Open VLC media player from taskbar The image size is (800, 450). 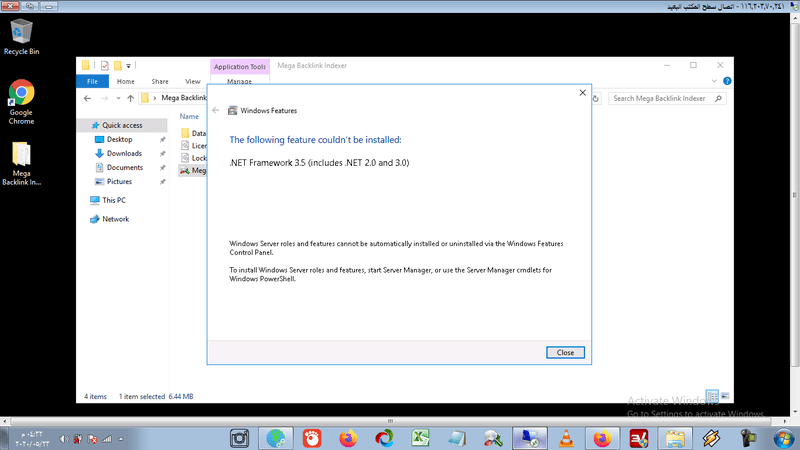566,438
